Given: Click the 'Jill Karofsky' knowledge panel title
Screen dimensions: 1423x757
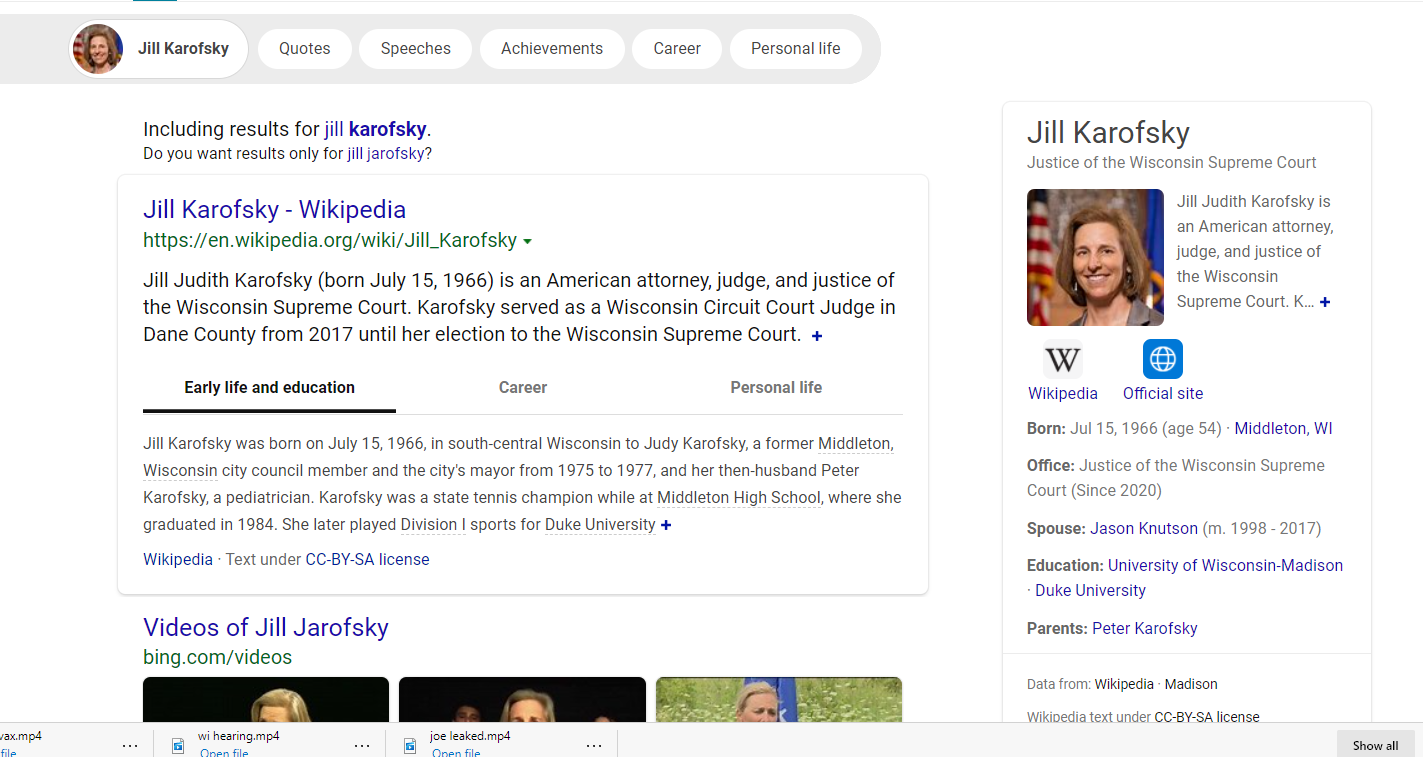Looking at the screenshot, I should click(x=1108, y=133).
